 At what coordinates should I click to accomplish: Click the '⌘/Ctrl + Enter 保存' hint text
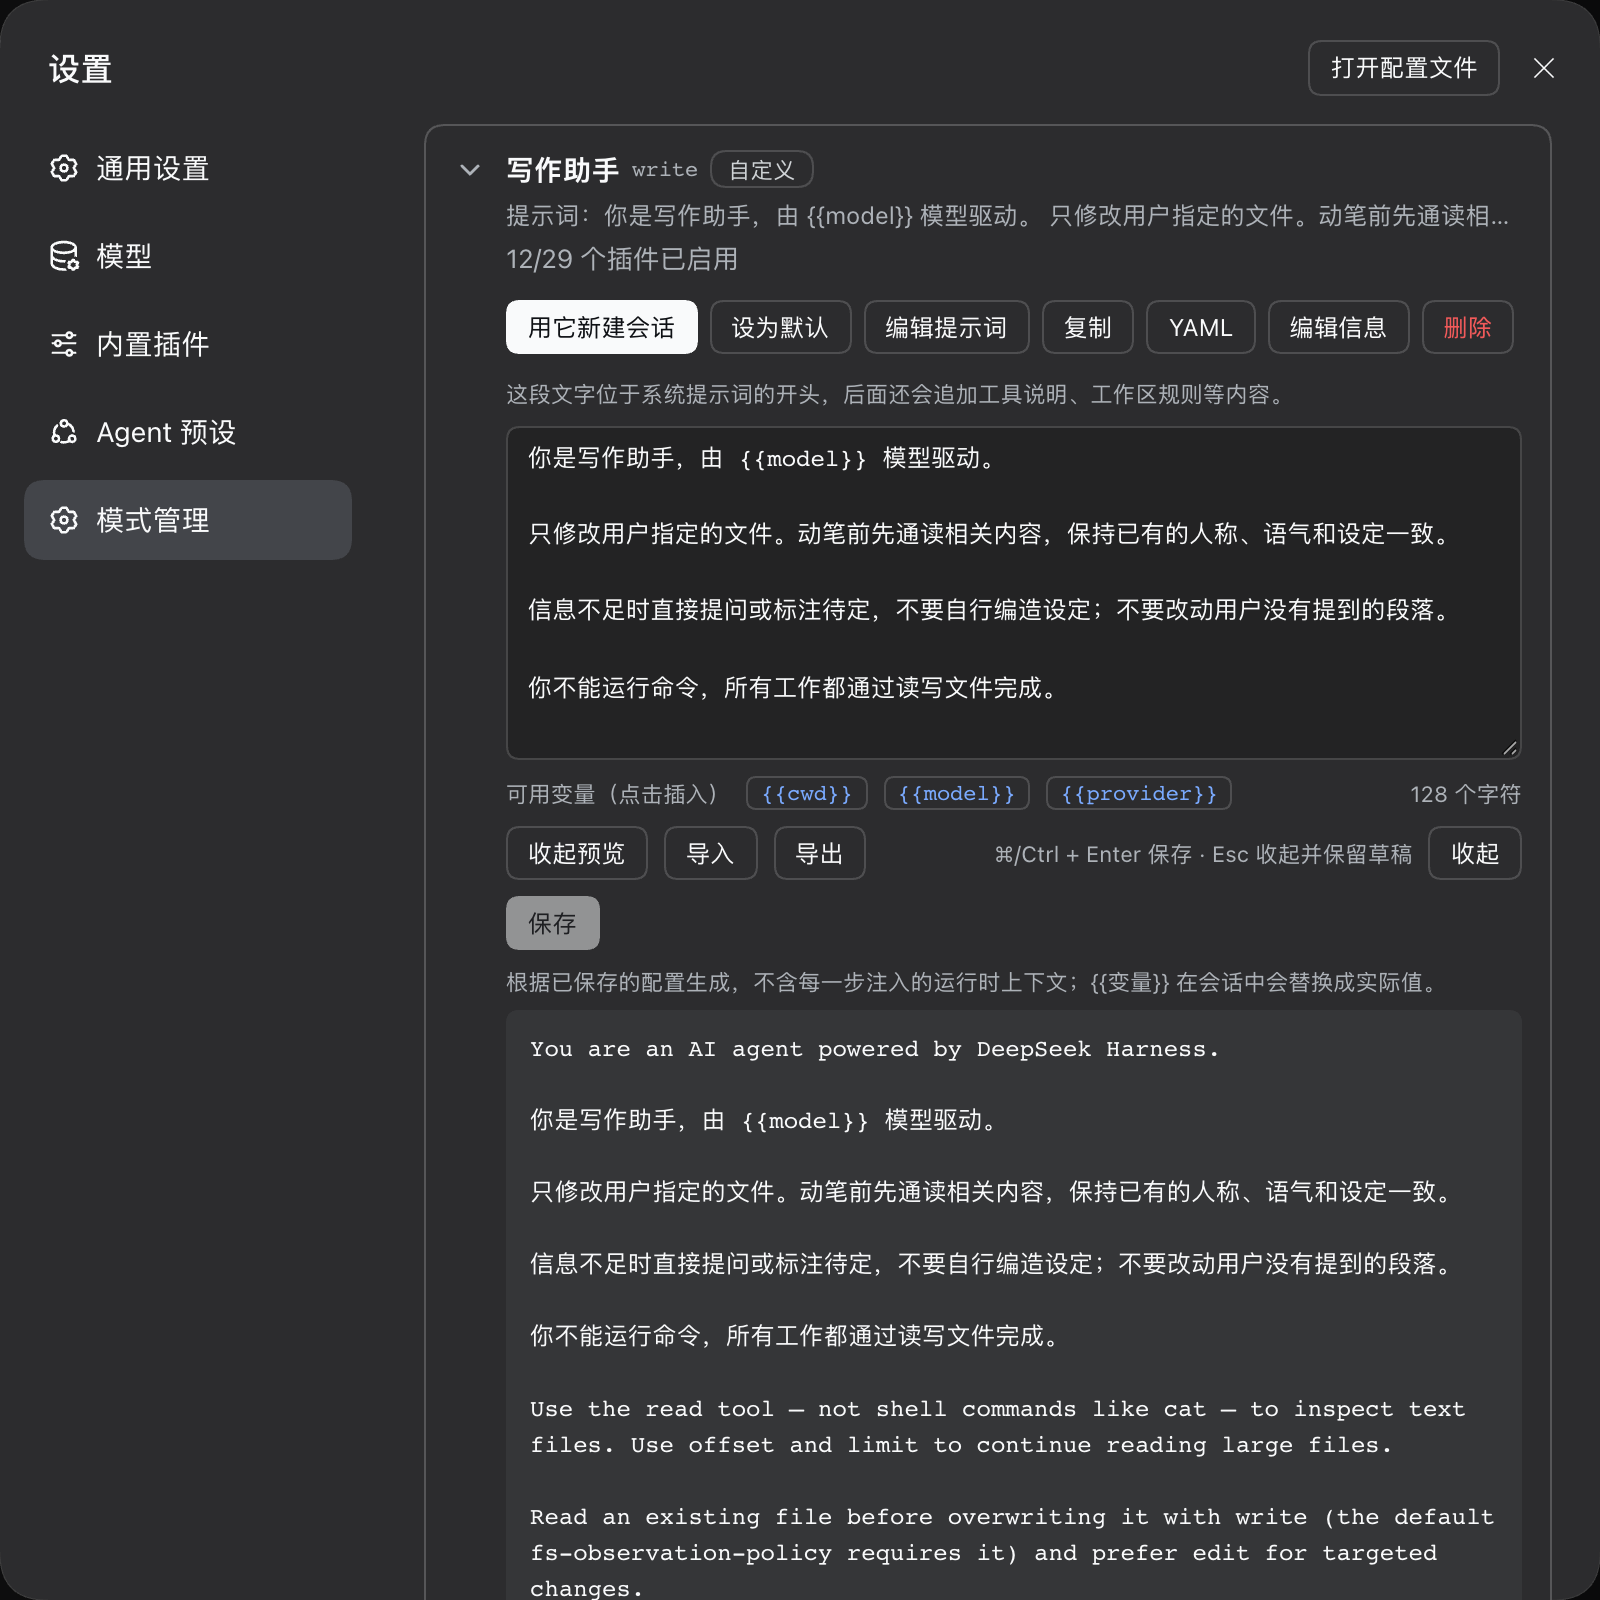[1093, 854]
